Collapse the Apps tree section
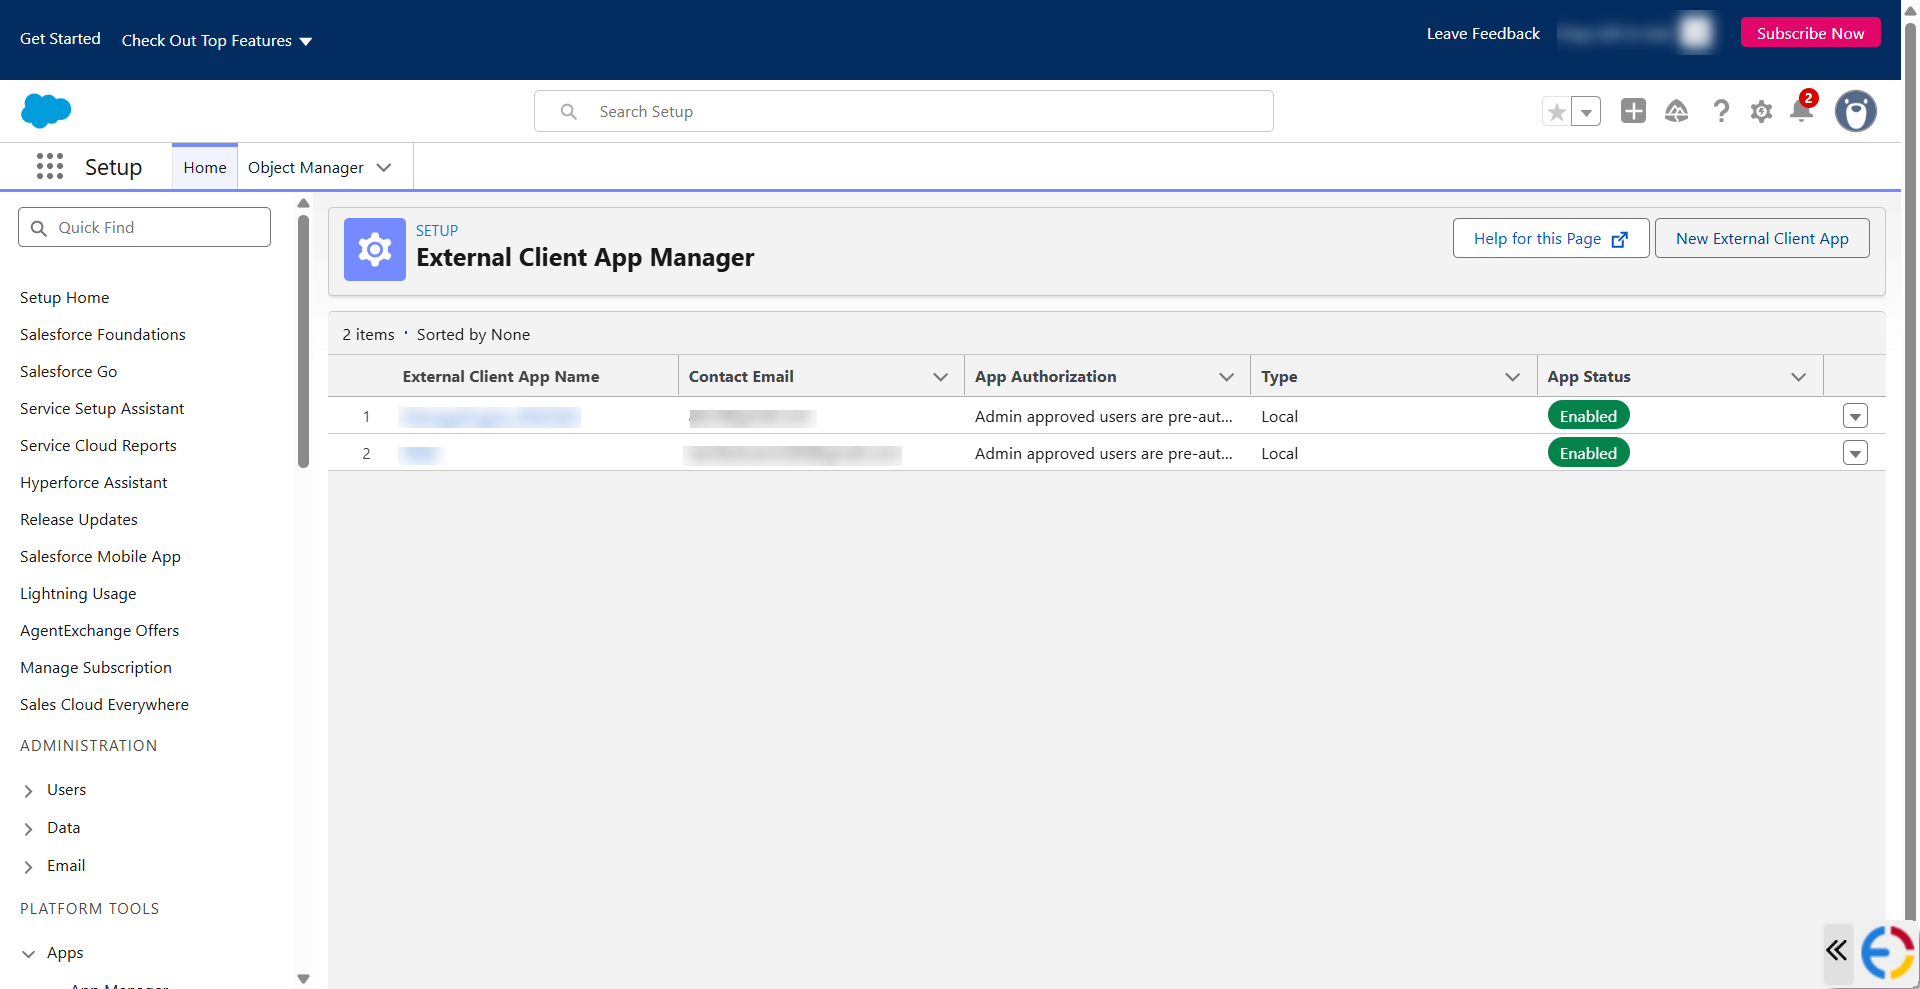This screenshot has width=1920, height=989. 28,953
